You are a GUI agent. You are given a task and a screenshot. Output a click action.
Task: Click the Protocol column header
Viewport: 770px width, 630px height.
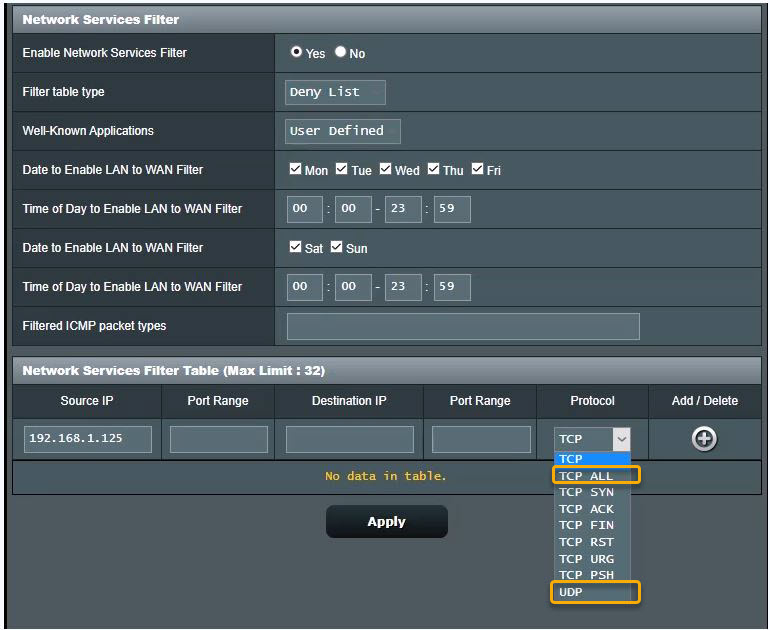pyautogui.click(x=592, y=401)
